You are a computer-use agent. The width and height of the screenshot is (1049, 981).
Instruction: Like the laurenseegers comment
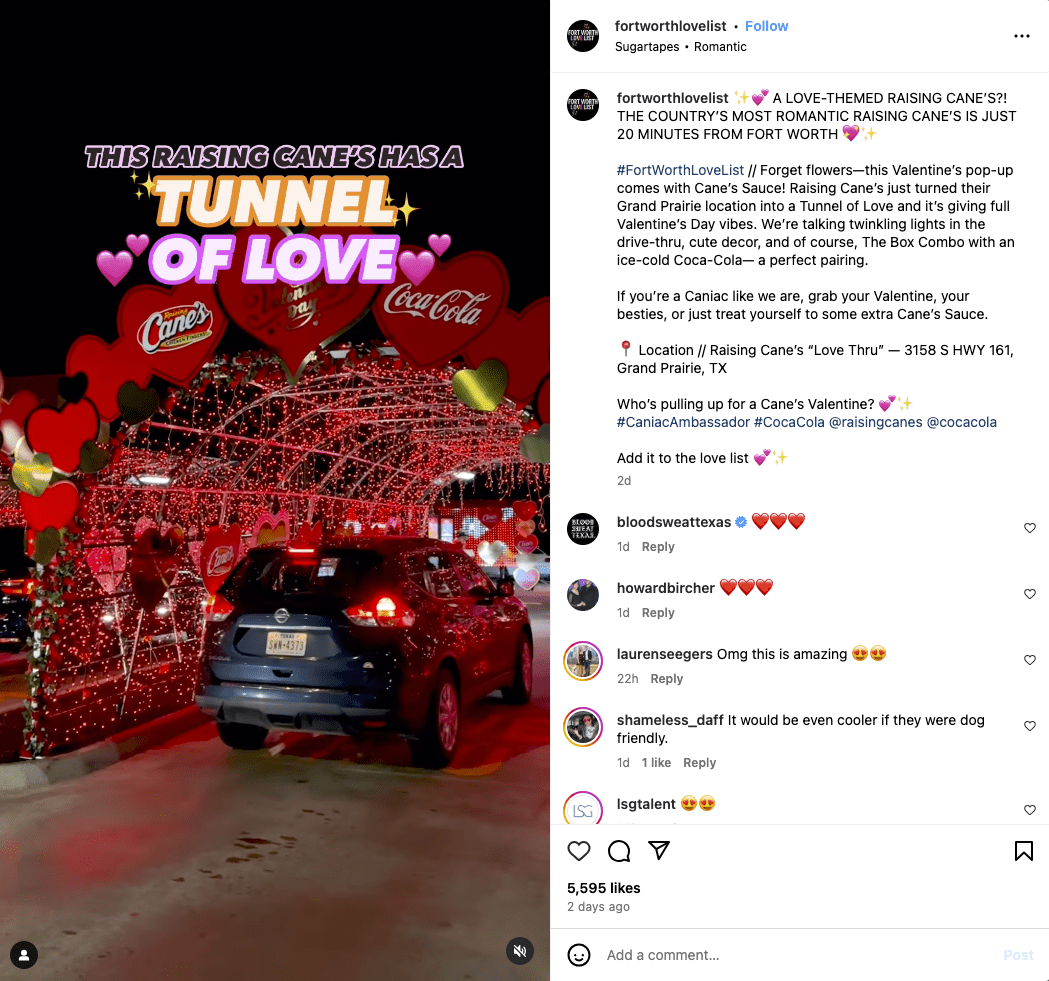(1030, 660)
